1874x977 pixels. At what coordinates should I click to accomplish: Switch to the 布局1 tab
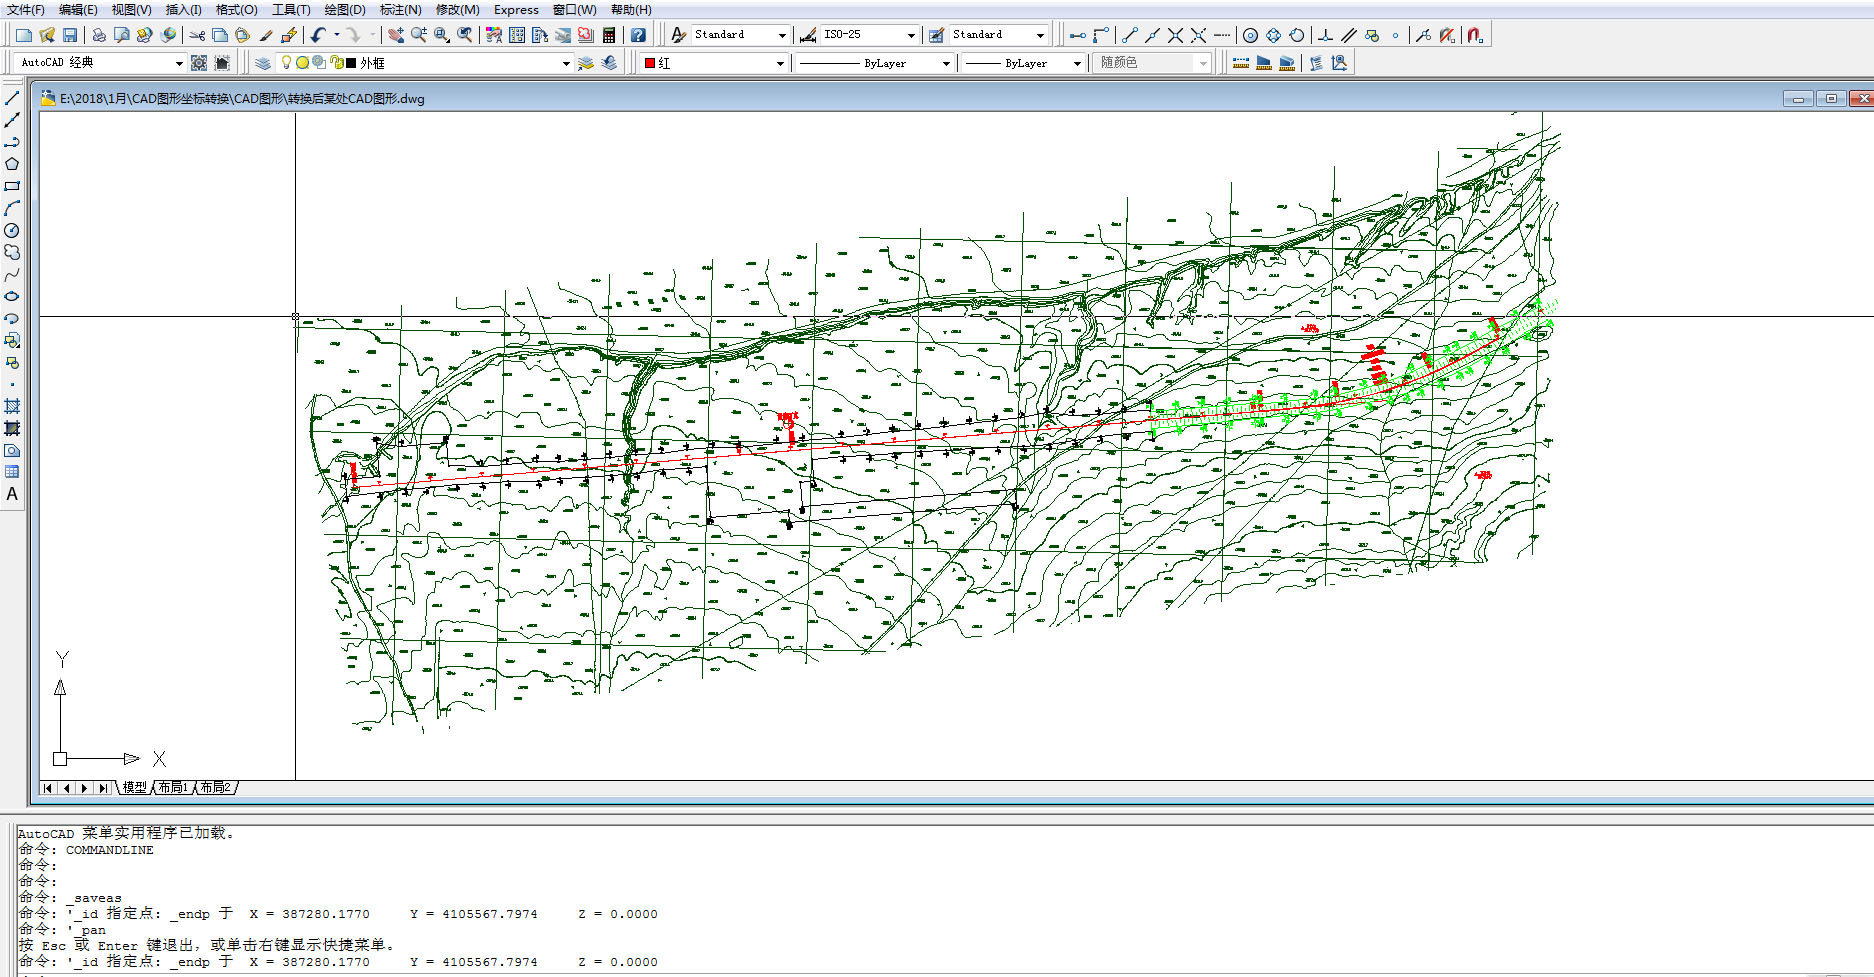tap(173, 788)
